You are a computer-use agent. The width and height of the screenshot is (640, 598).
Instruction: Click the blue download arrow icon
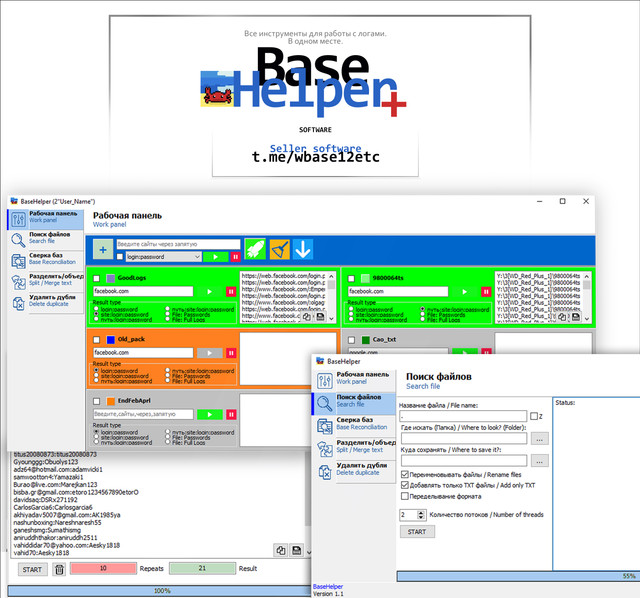coord(303,249)
